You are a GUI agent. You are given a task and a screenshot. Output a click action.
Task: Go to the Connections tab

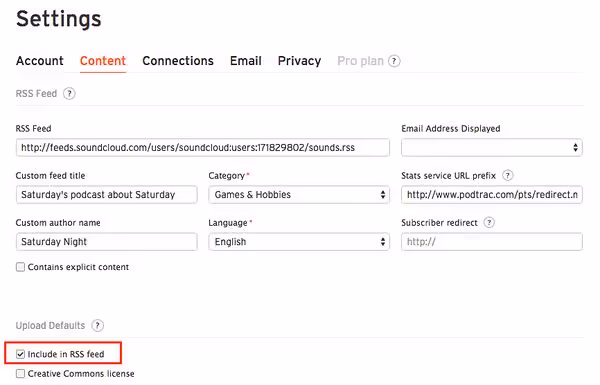click(x=178, y=61)
